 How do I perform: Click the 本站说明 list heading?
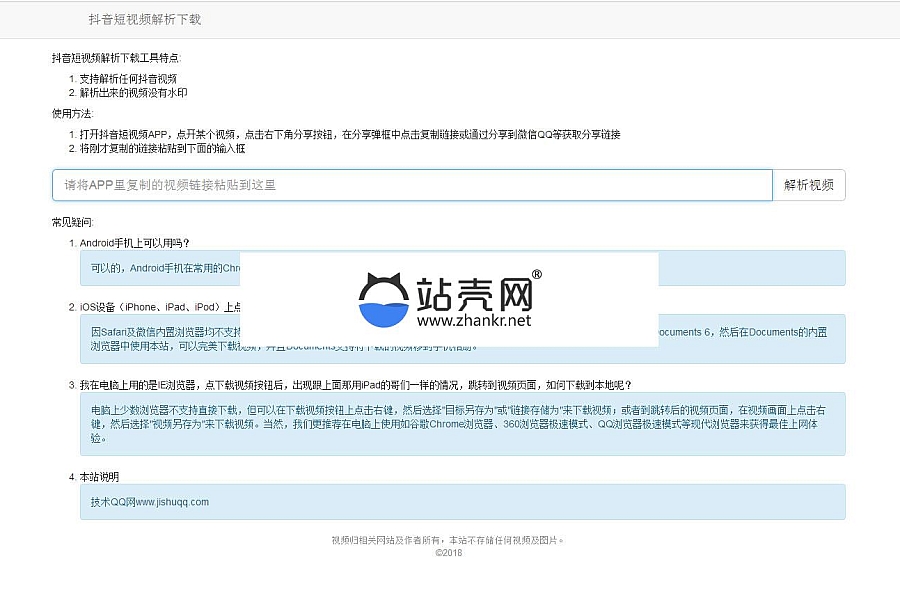click(x=99, y=477)
